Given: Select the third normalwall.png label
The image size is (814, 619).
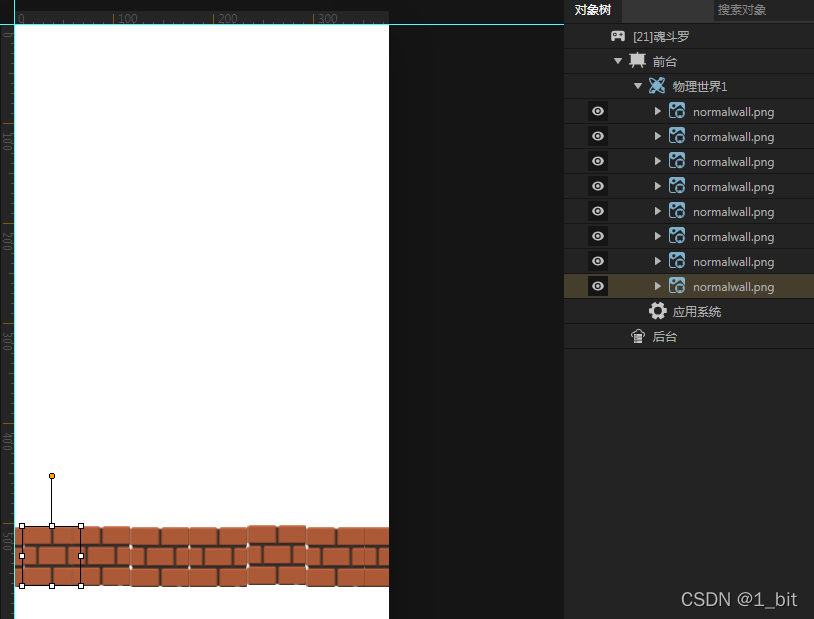Looking at the screenshot, I should click(x=734, y=162).
